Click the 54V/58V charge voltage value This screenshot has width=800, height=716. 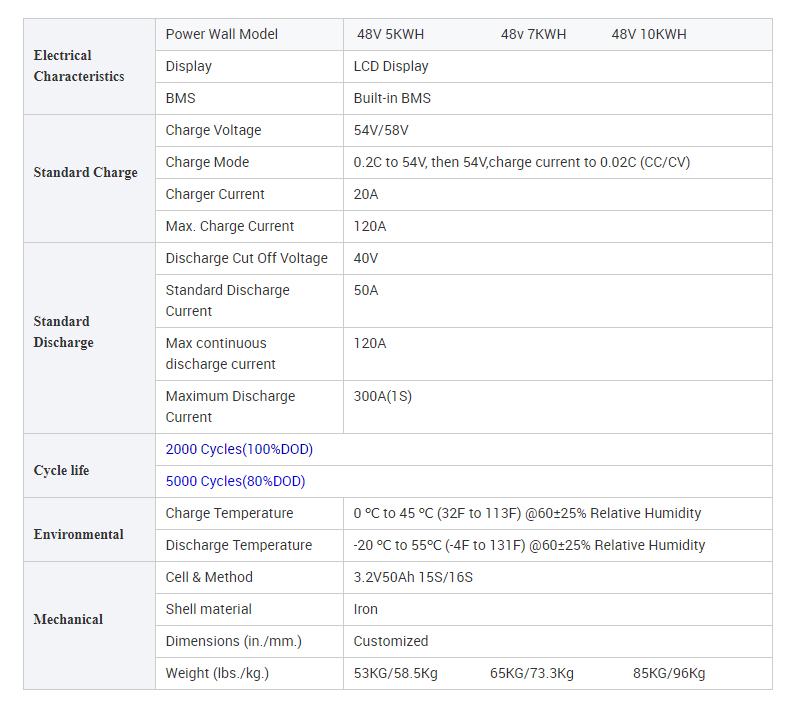click(381, 130)
